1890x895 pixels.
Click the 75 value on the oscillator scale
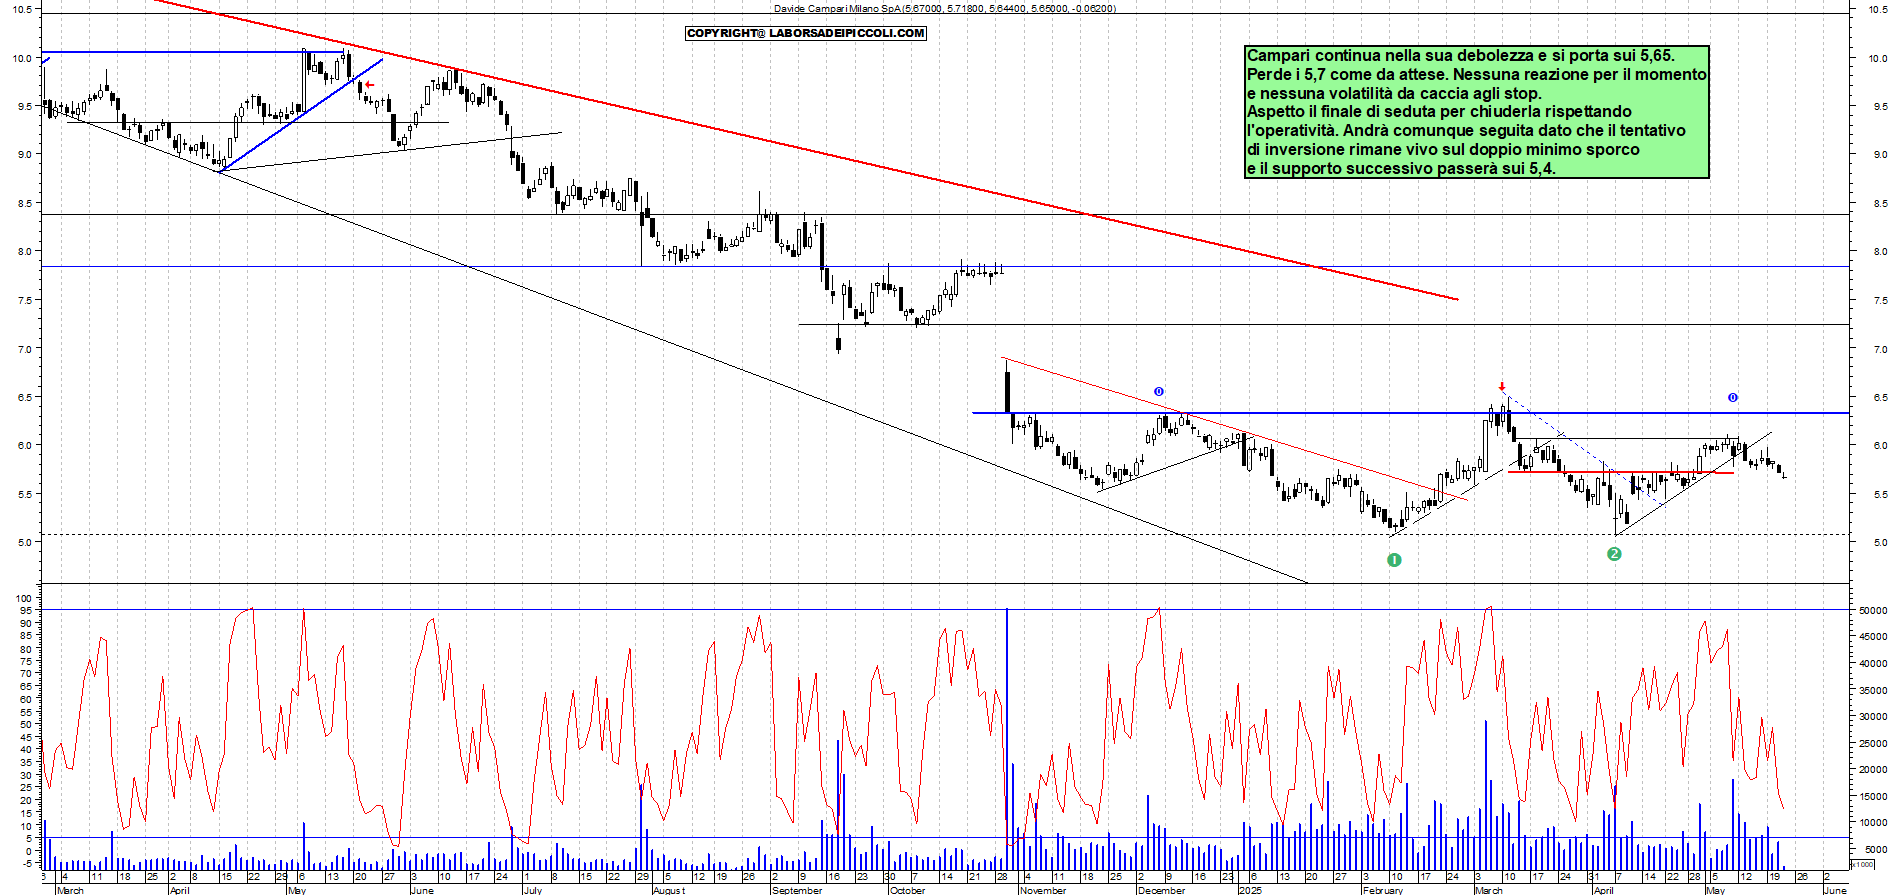tap(27, 661)
